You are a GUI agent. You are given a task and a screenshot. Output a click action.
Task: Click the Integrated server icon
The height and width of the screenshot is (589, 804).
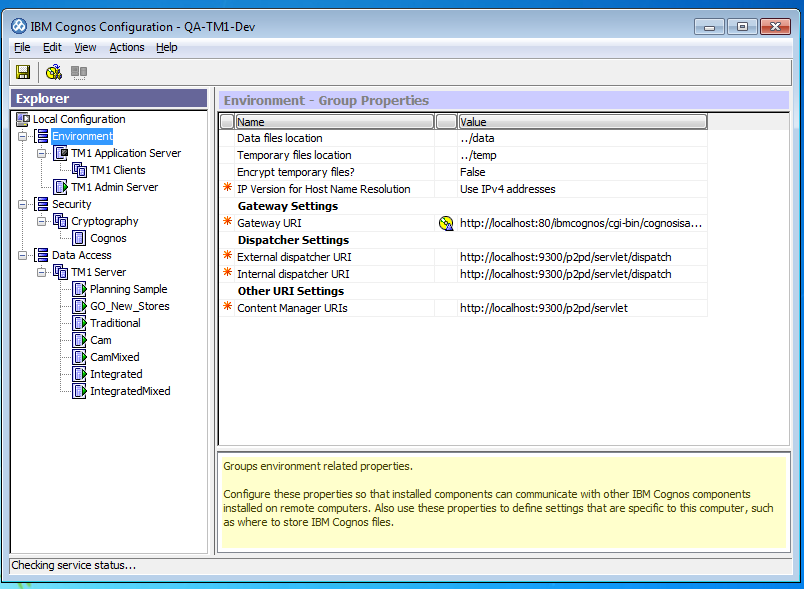[79, 374]
